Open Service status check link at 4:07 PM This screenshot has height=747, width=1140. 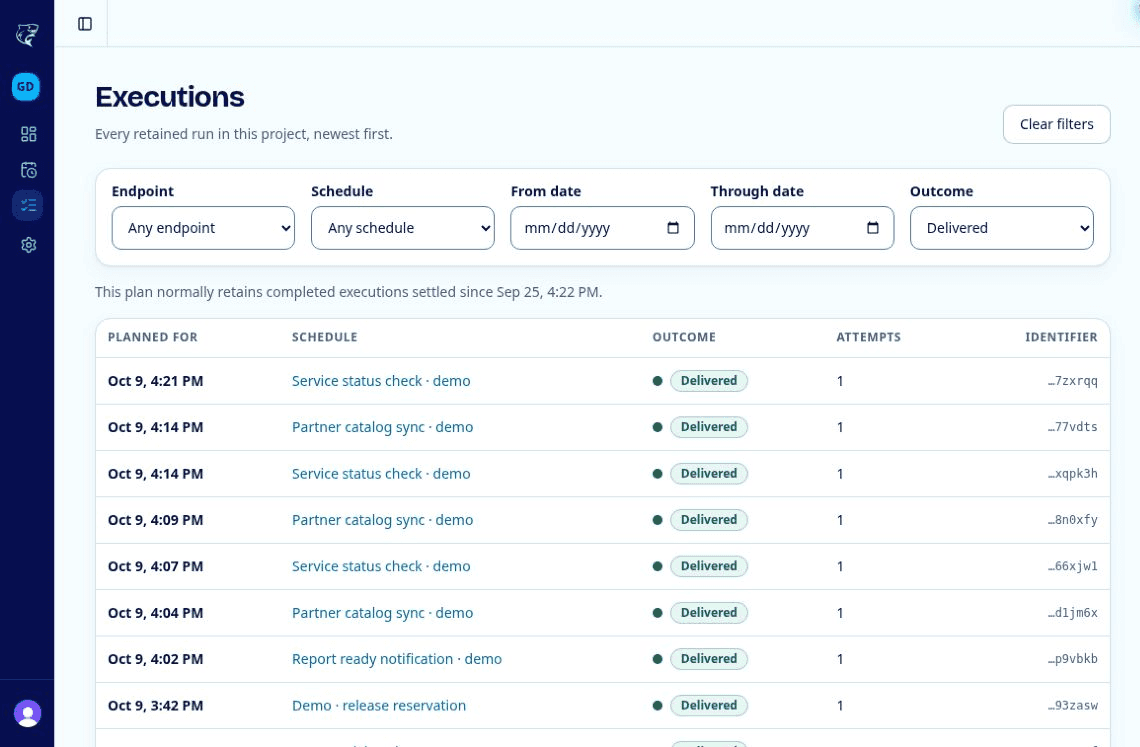click(381, 566)
